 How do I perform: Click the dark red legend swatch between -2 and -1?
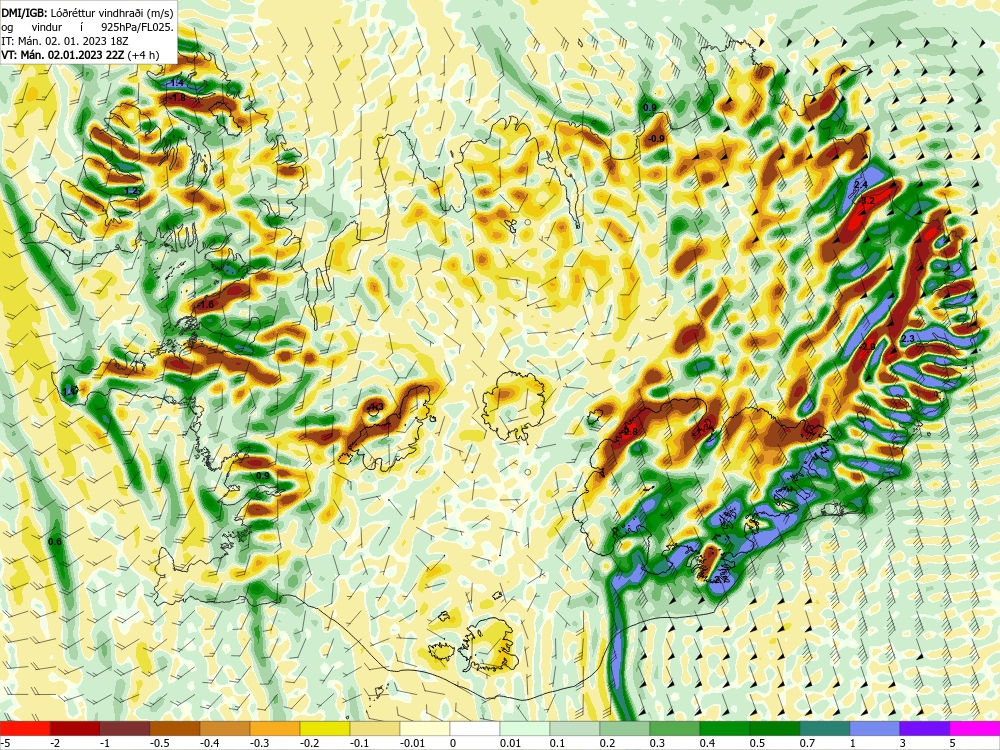point(75,728)
